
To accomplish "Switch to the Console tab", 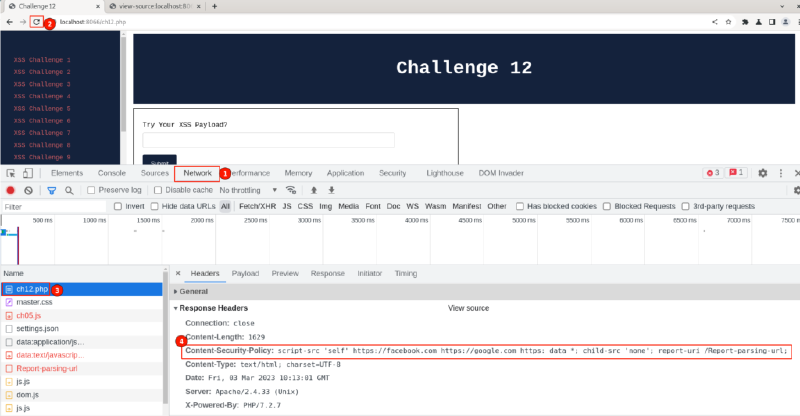I will 111,173.
